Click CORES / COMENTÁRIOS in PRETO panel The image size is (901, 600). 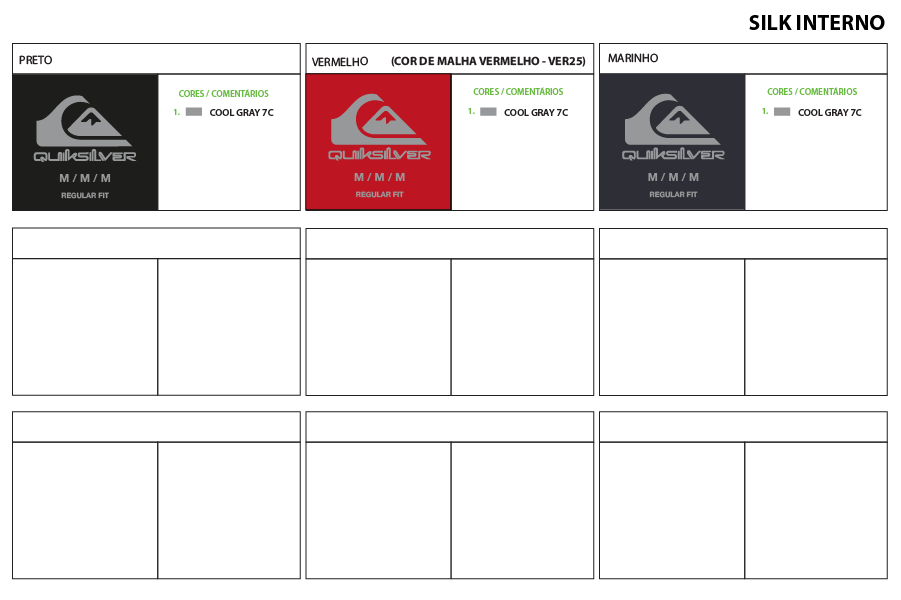[x=223, y=94]
